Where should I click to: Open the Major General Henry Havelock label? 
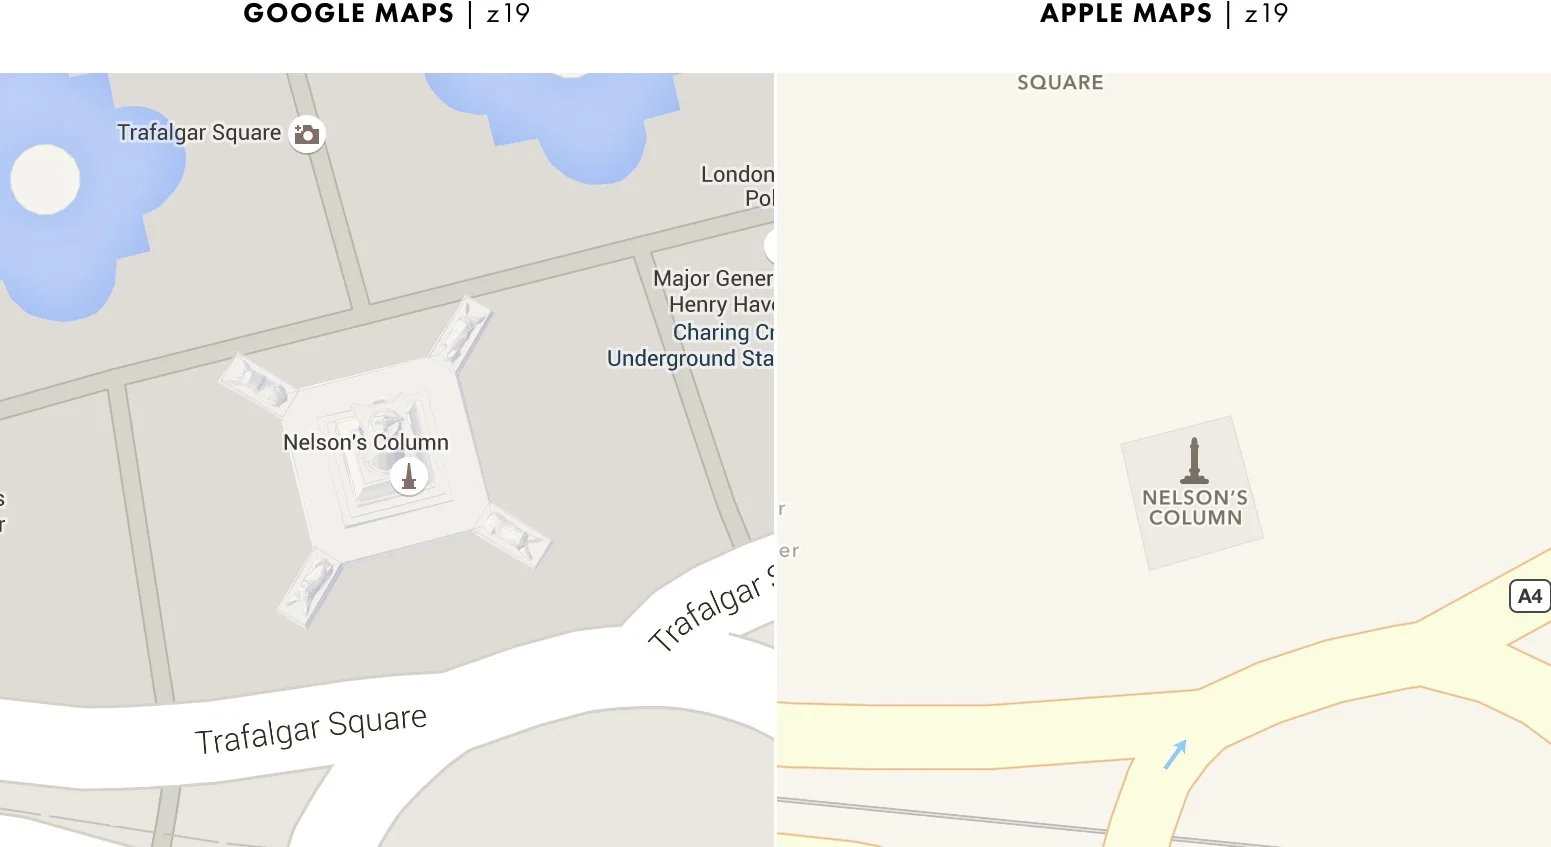[713, 291]
